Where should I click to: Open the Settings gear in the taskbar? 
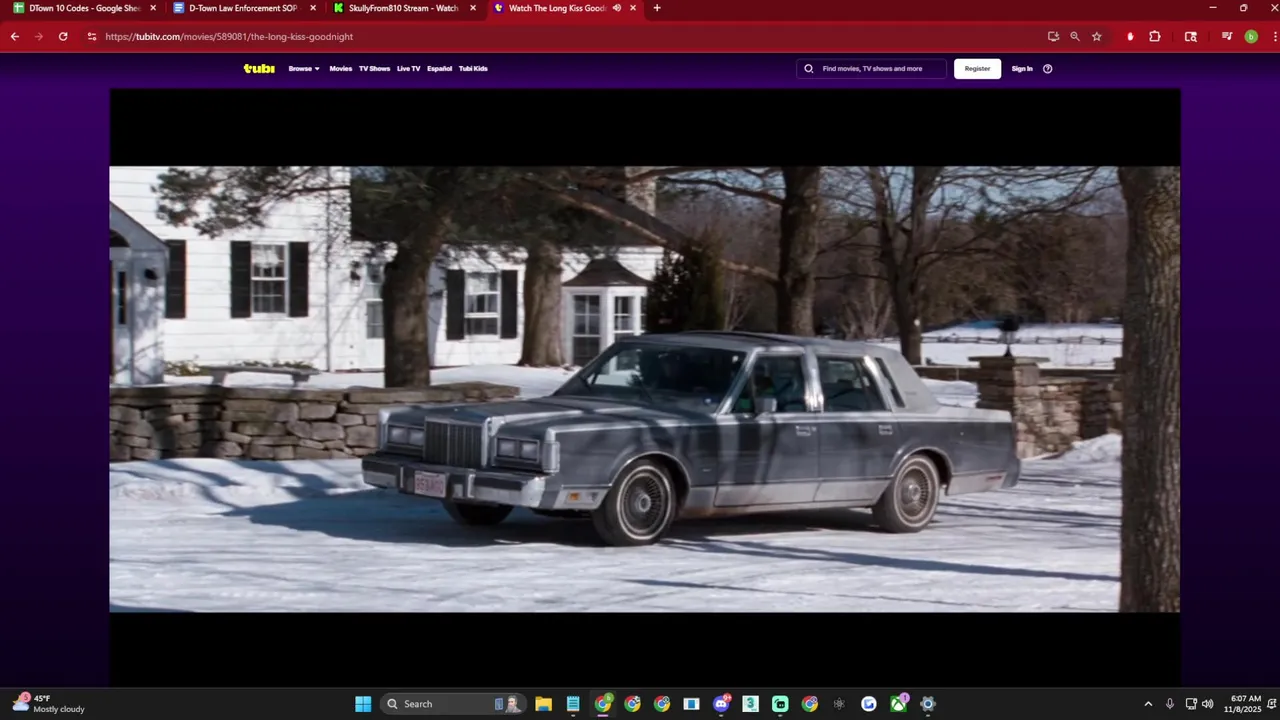tap(928, 704)
